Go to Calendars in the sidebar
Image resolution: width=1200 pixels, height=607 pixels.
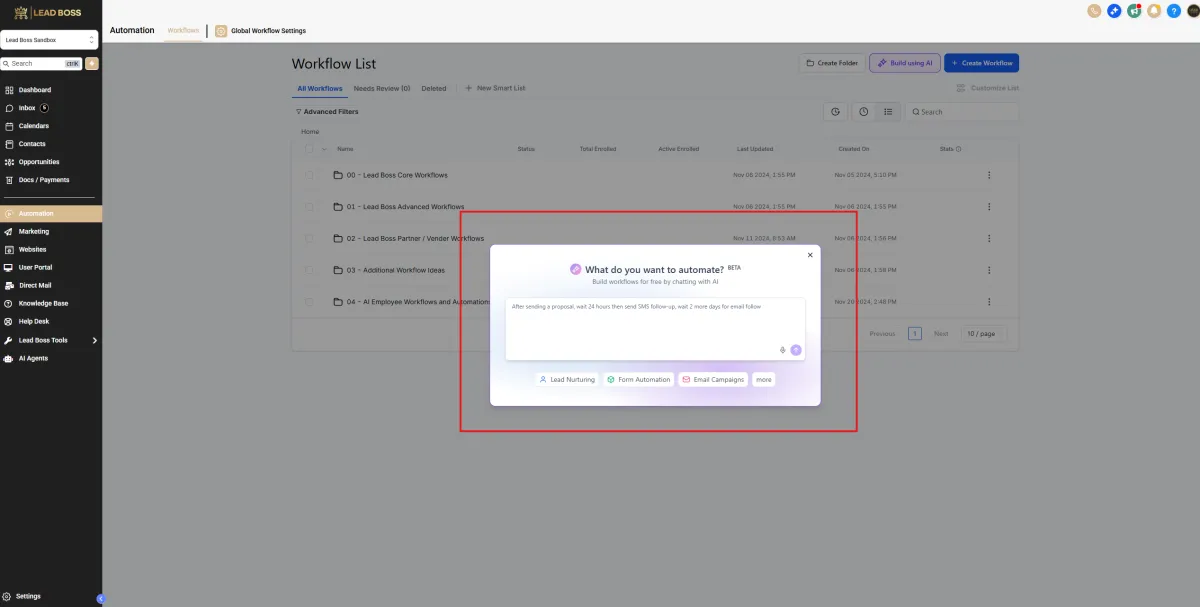(33, 126)
